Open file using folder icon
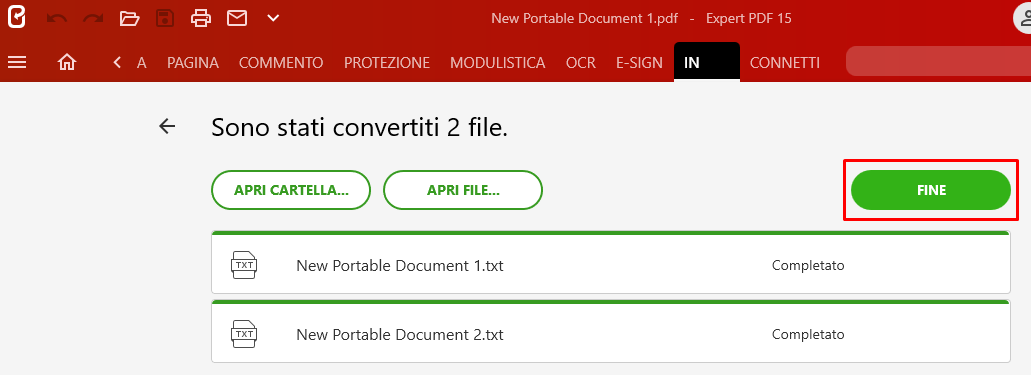The width and height of the screenshot is (1031, 375). [x=130, y=18]
